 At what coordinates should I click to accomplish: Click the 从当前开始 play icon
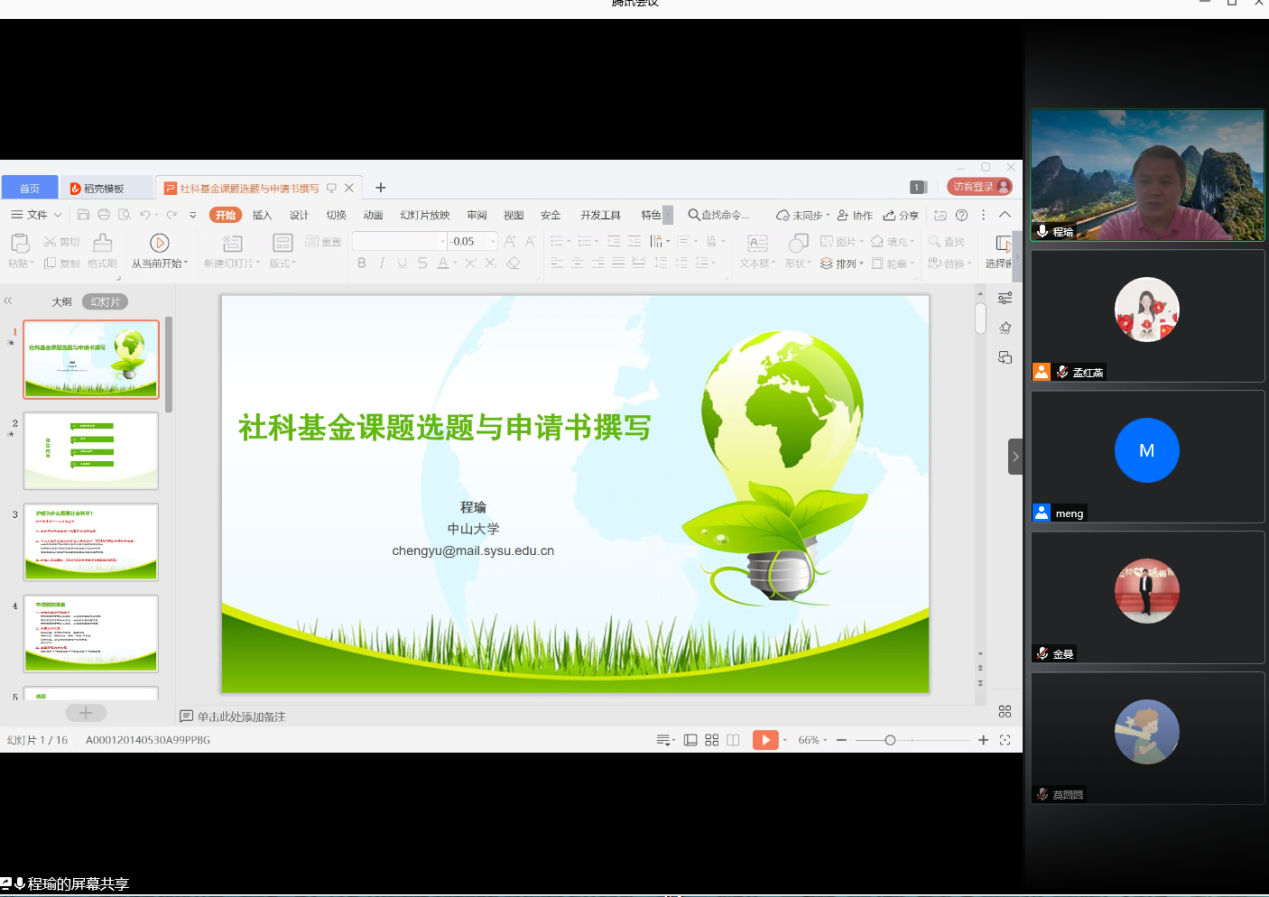tap(159, 243)
